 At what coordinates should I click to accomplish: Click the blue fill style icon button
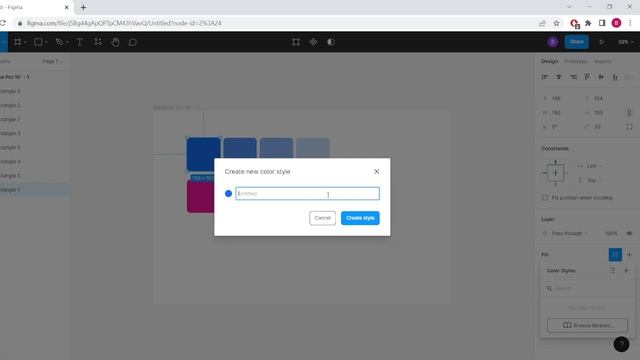coord(615,255)
